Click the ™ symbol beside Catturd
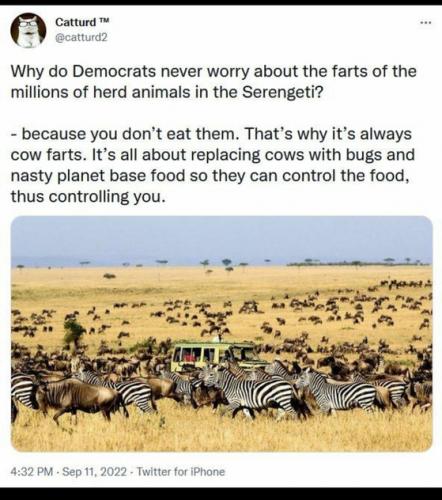This screenshot has height=500, width=442. tap(104, 20)
